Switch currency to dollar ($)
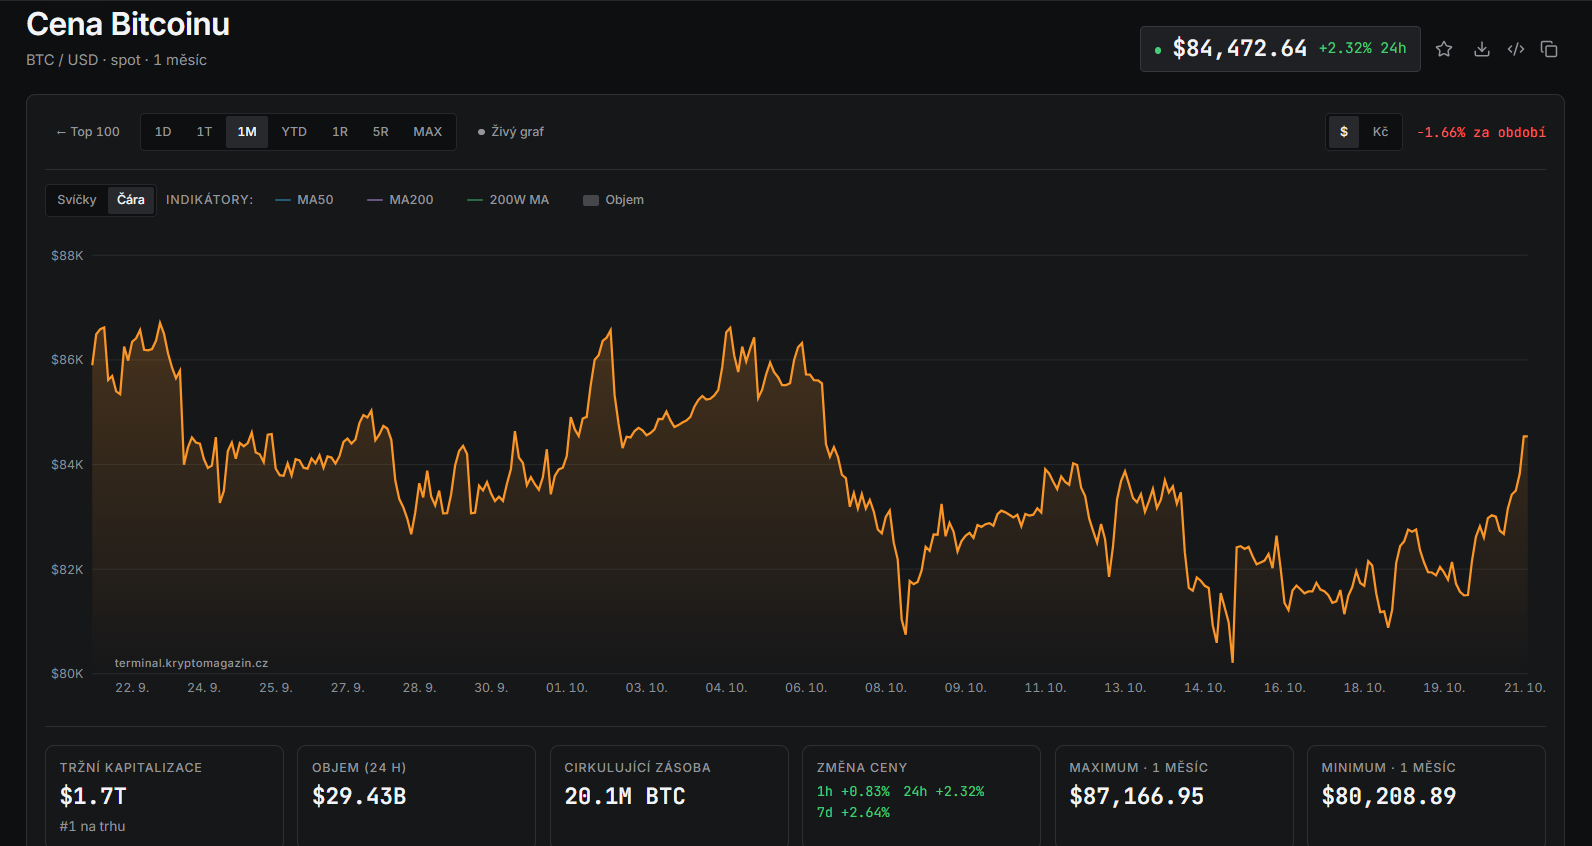Screen dimensions: 1592x846 pos(1344,132)
